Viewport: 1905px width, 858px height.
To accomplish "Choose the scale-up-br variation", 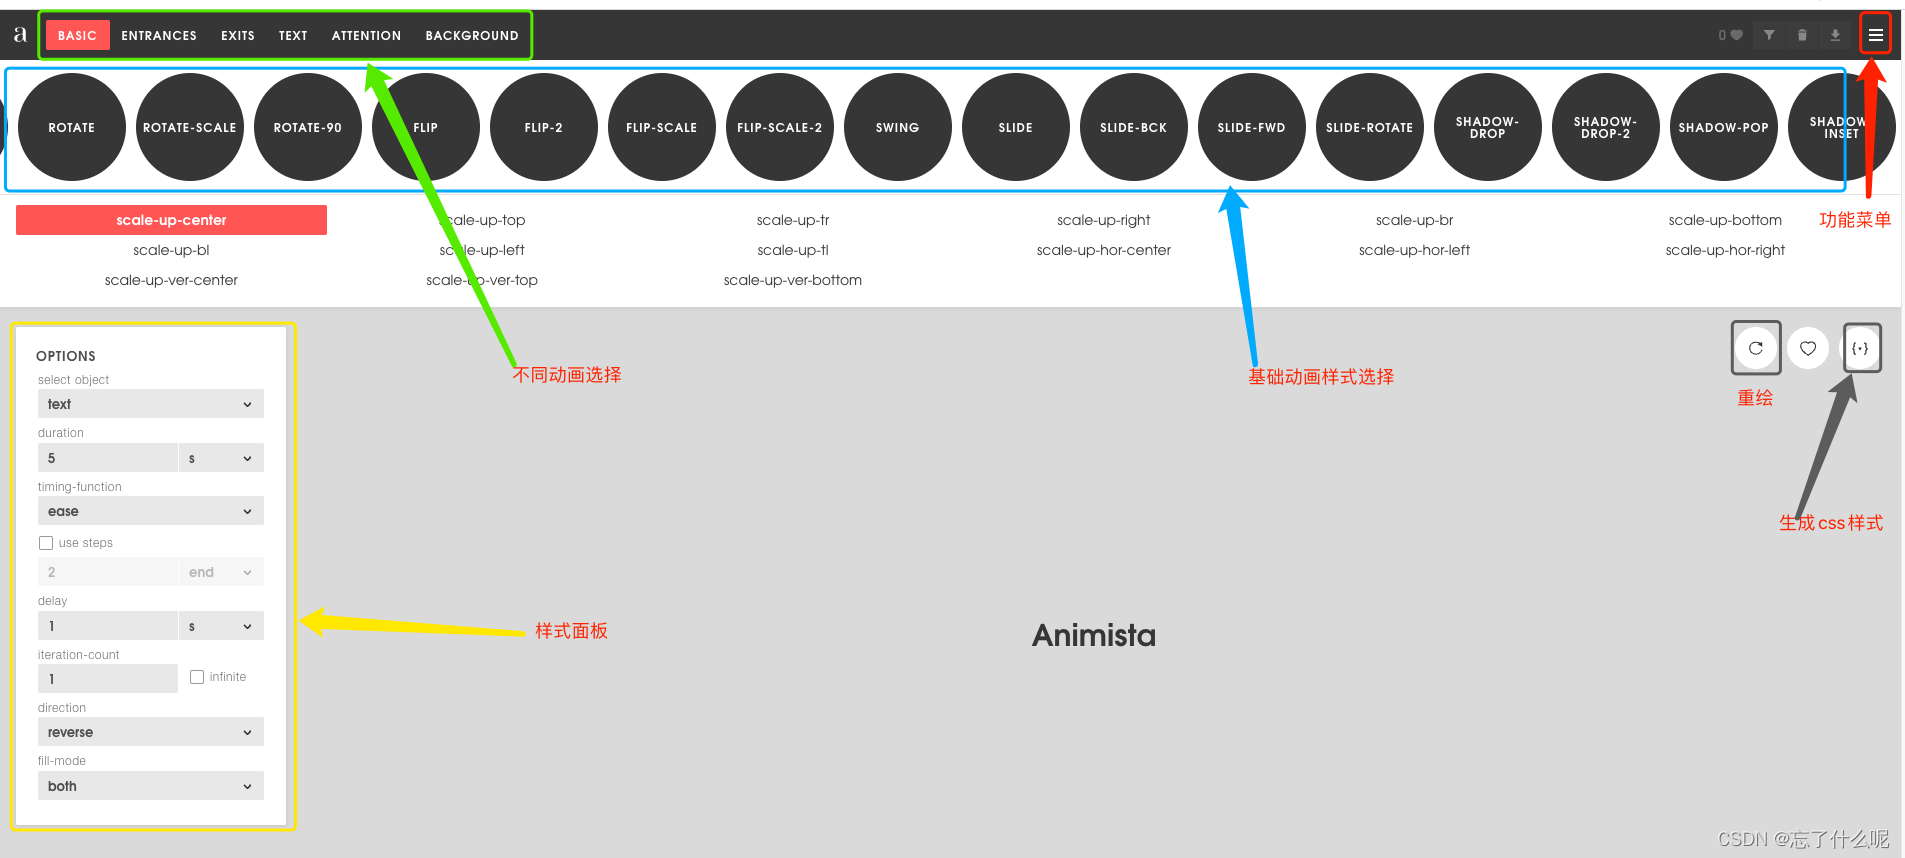I will (x=1415, y=220).
